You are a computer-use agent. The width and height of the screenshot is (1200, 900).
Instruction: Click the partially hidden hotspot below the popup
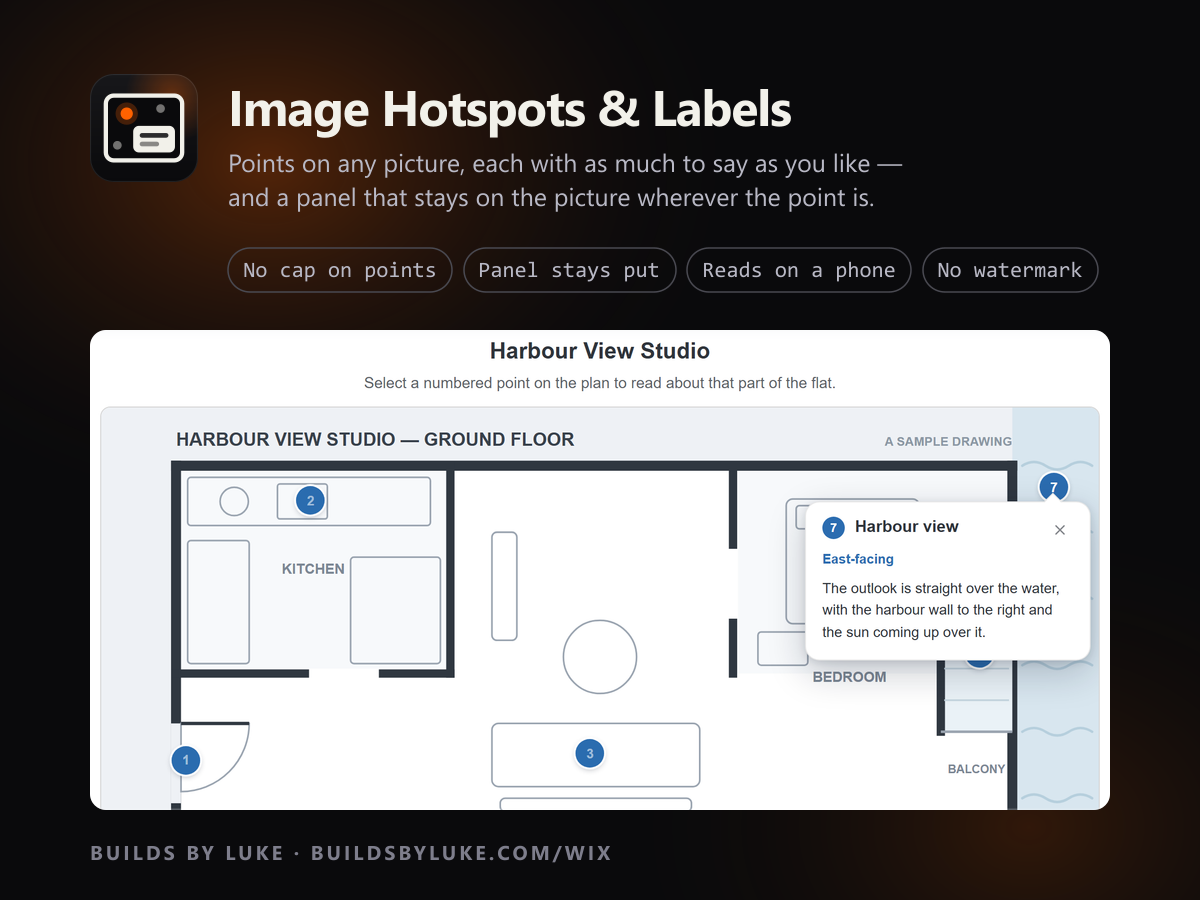[x=979, y=660]
